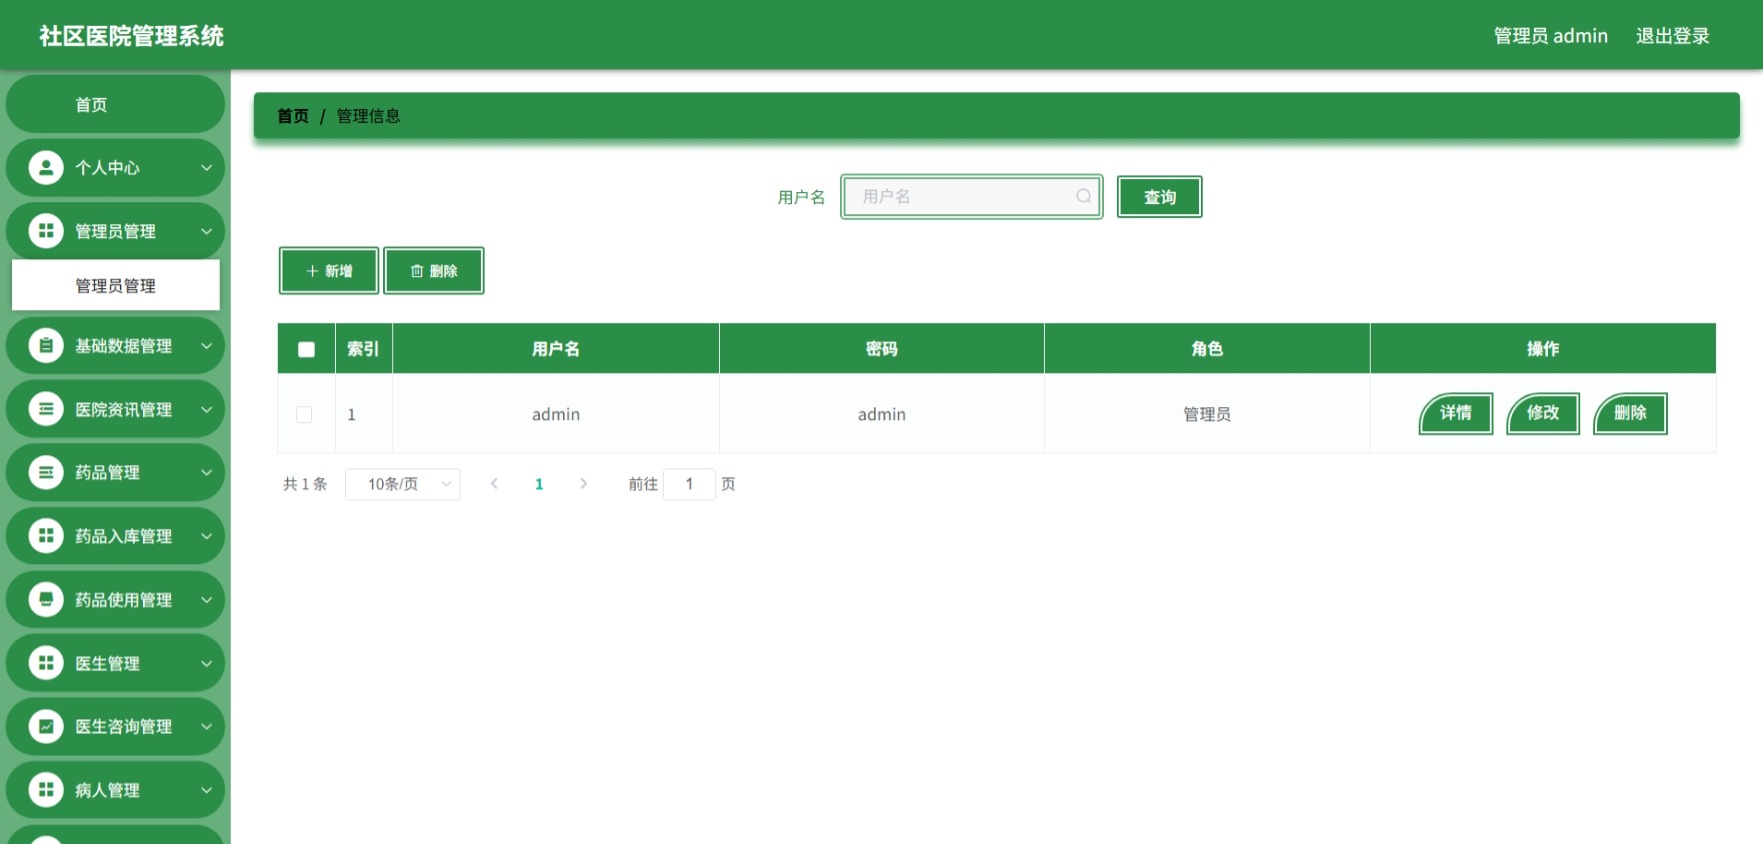Image resolution: width=1763 pixels, height=844 pixels.
Task: Focus the 用户名 search input field
Action: 972,196
